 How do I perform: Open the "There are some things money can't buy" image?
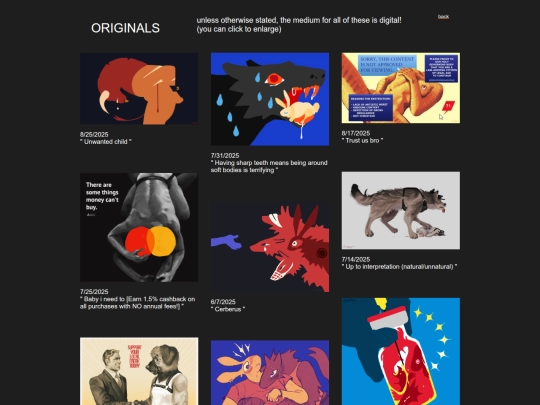139,227
